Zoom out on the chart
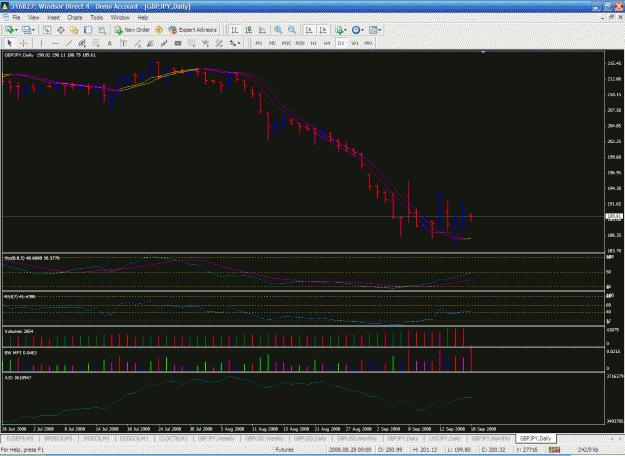Viewport: 625px width, 456px height. (292, 30)
